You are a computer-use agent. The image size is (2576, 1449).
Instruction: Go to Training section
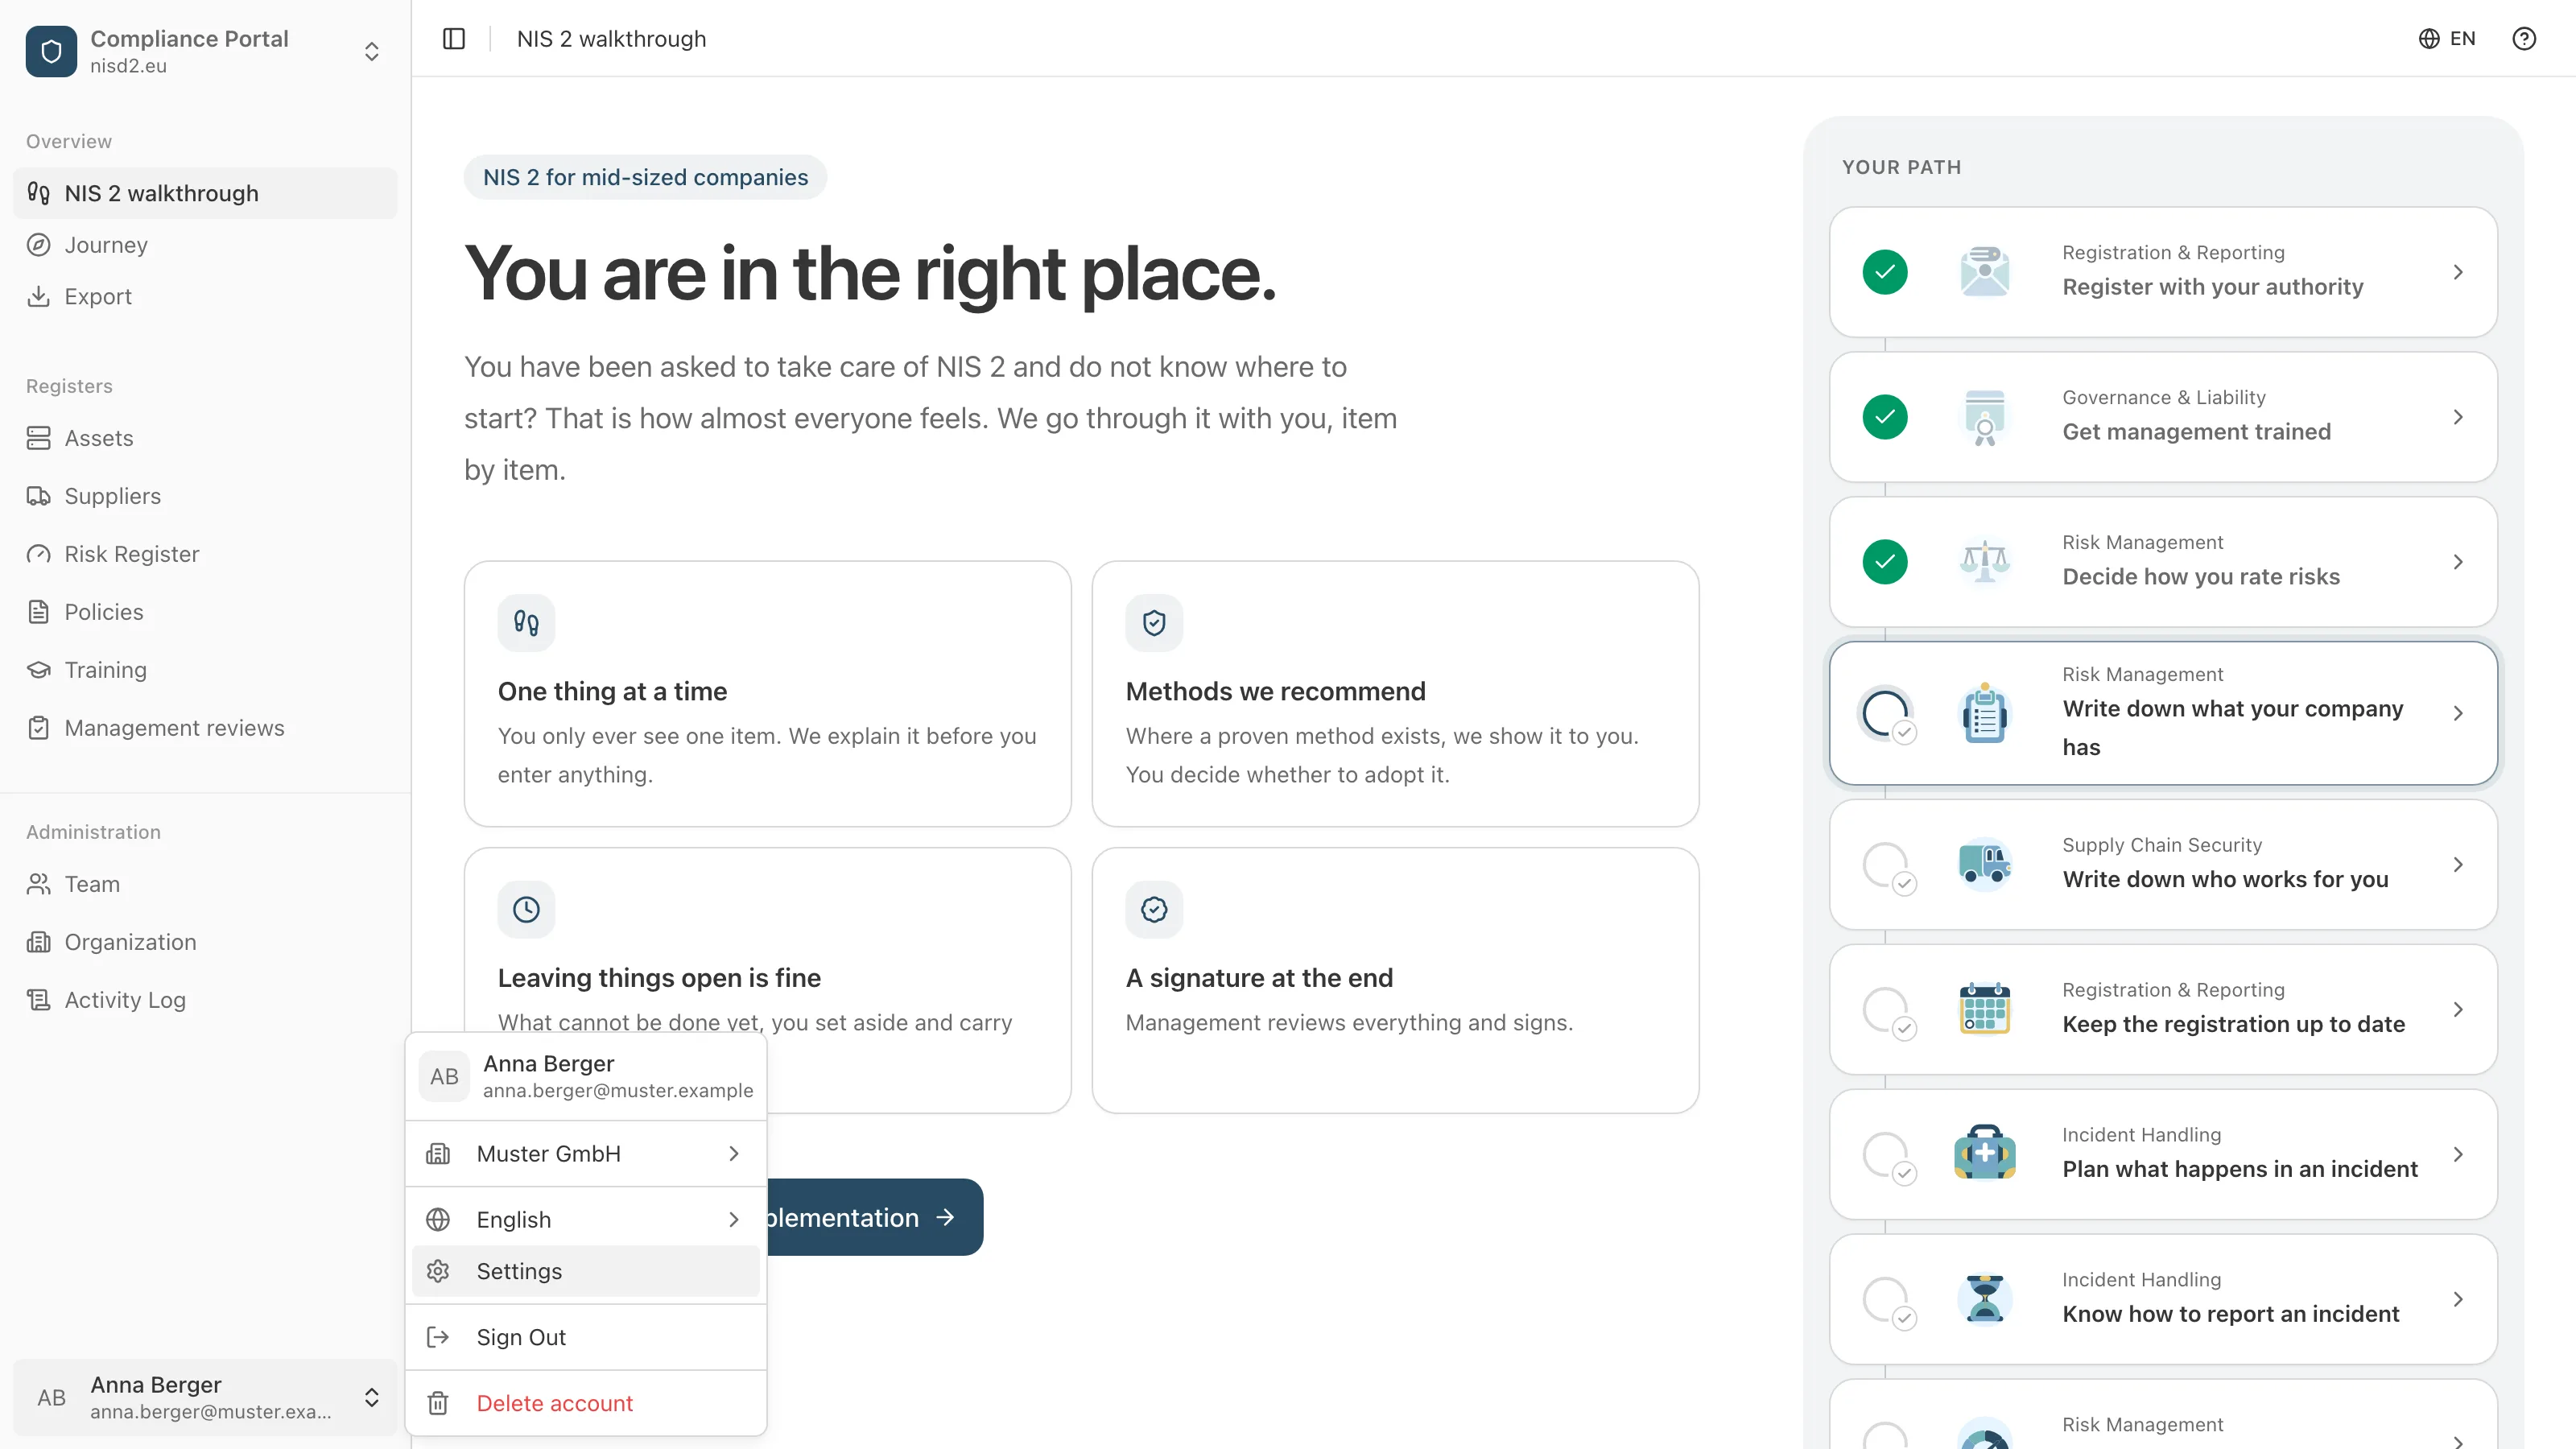point(205,670)
